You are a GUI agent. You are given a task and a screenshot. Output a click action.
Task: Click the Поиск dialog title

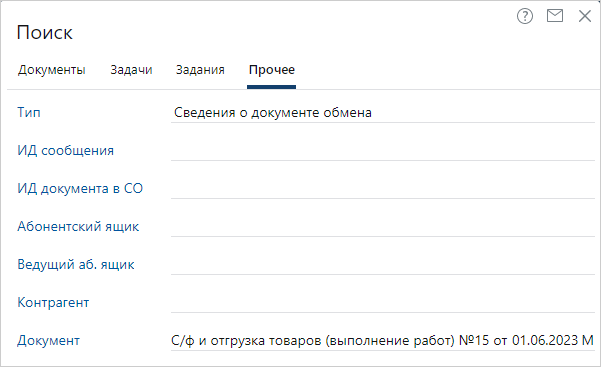[x=44, y=33]
